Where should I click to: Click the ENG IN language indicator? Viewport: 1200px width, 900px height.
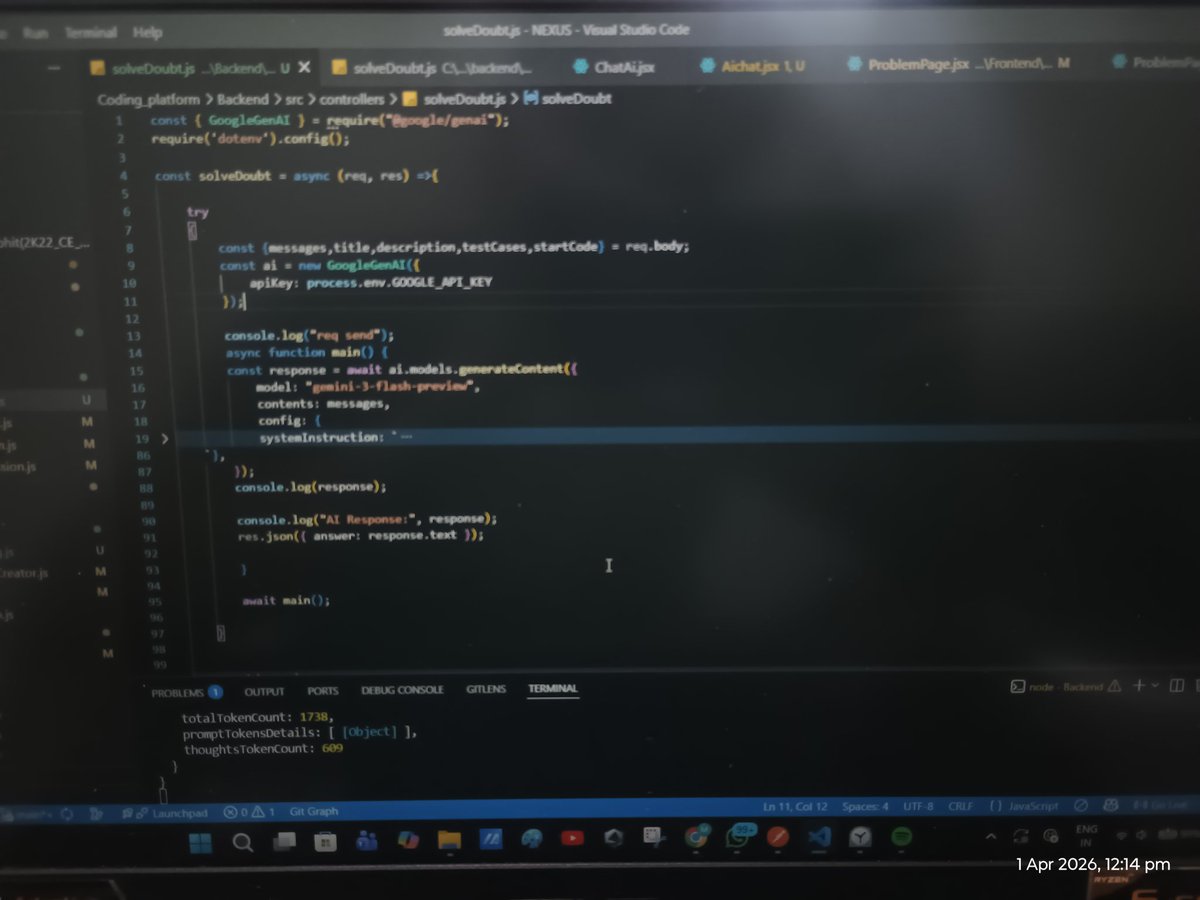(x=1085, y=836)
